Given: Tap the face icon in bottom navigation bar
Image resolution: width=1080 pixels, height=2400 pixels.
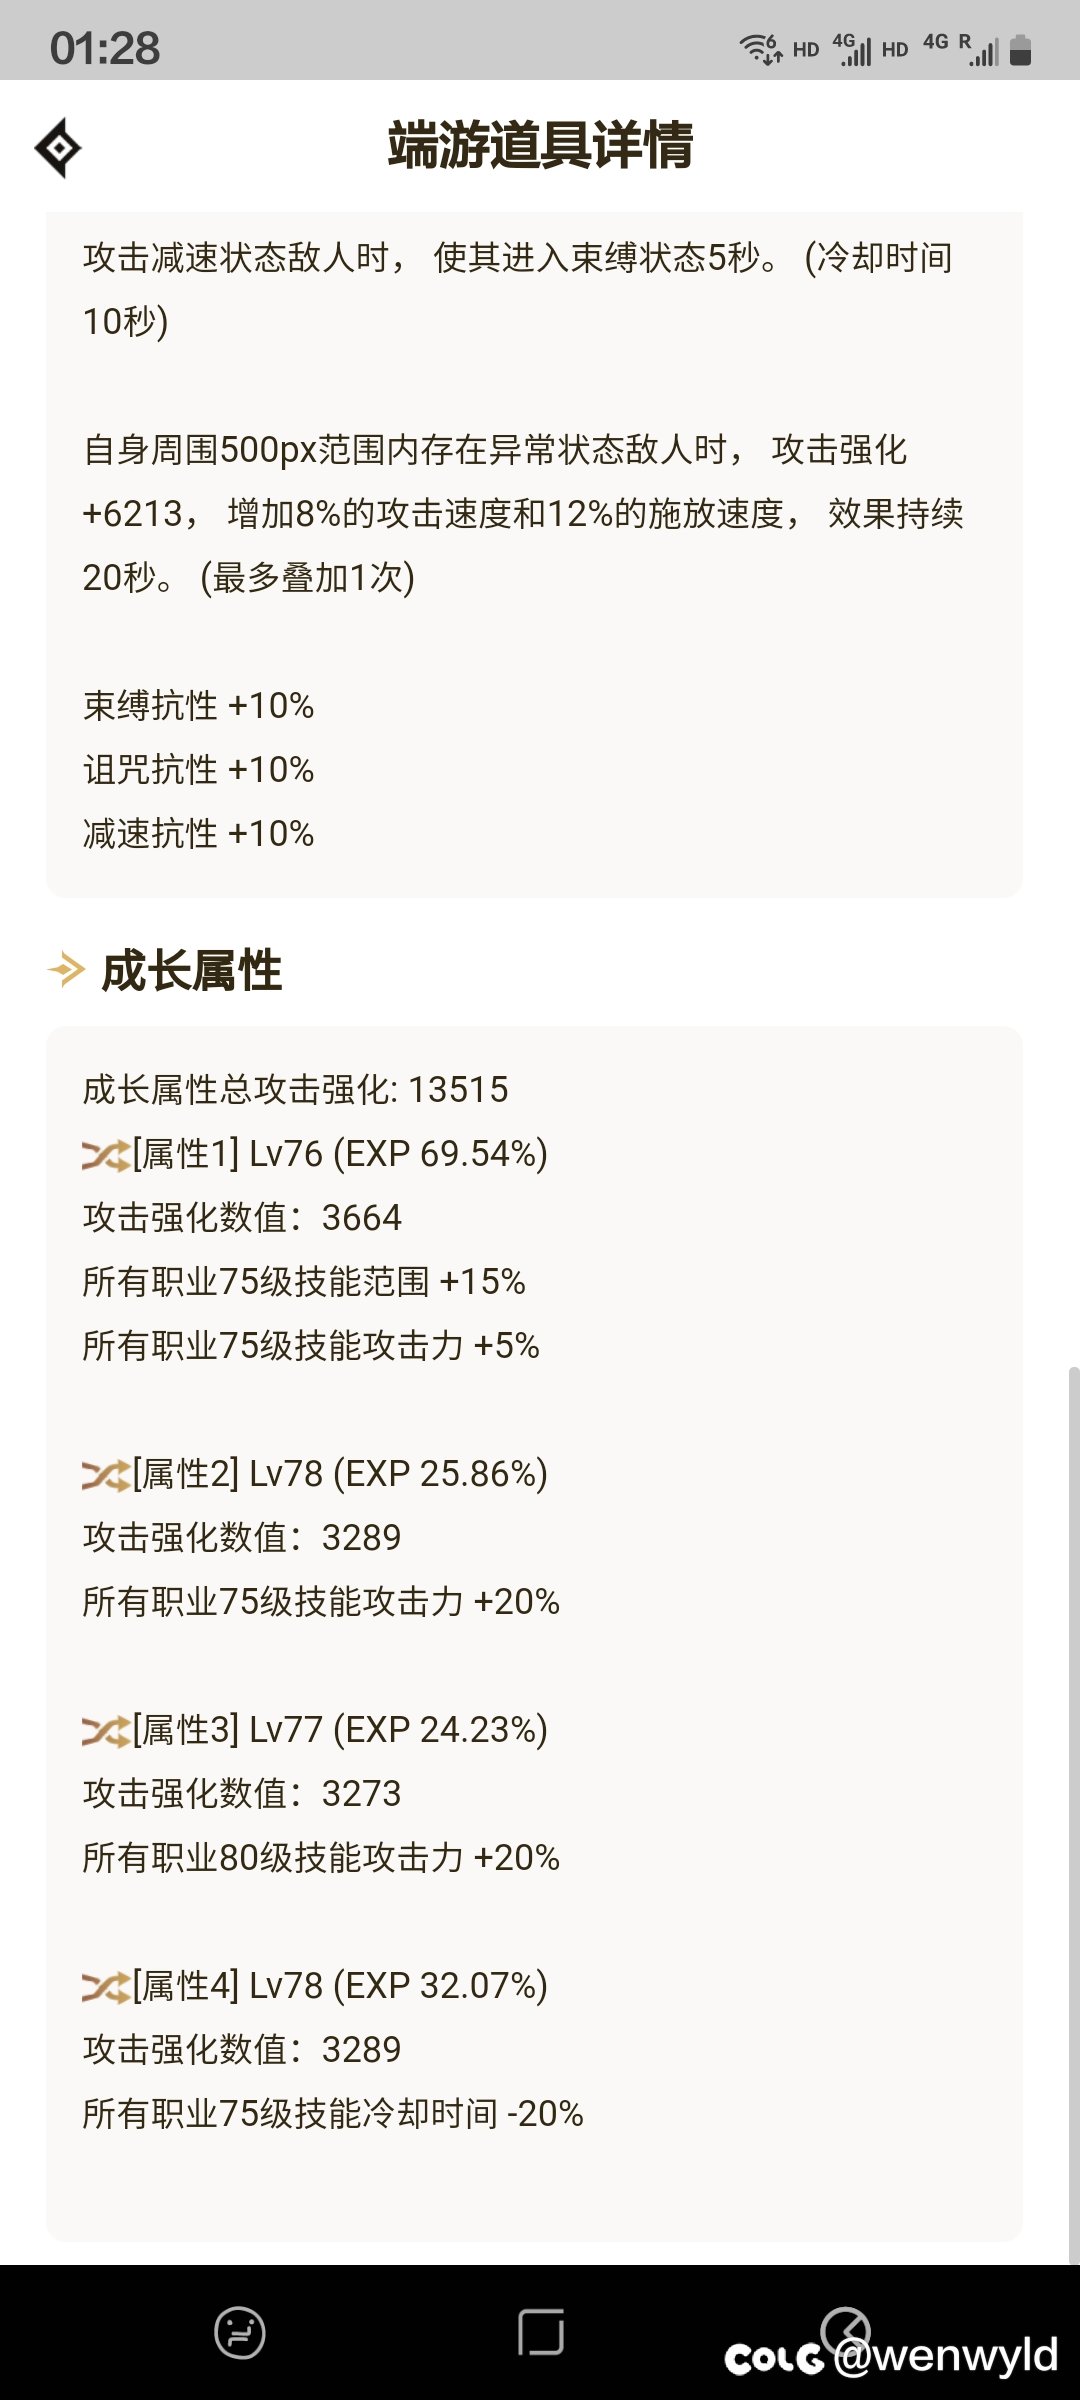Looking at the screenshot, I should coord(240,2333).
